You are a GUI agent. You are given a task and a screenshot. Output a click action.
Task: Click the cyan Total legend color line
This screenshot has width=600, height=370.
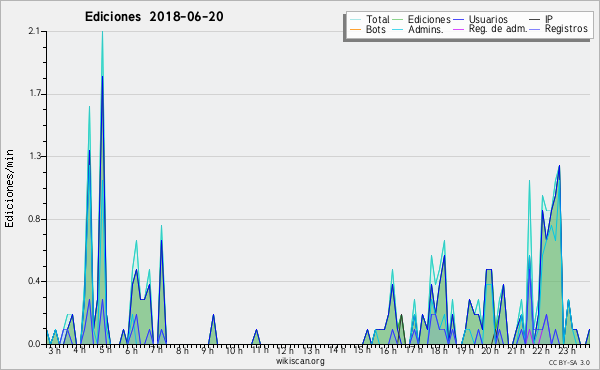pyautogui.click(x=355, y=20)
